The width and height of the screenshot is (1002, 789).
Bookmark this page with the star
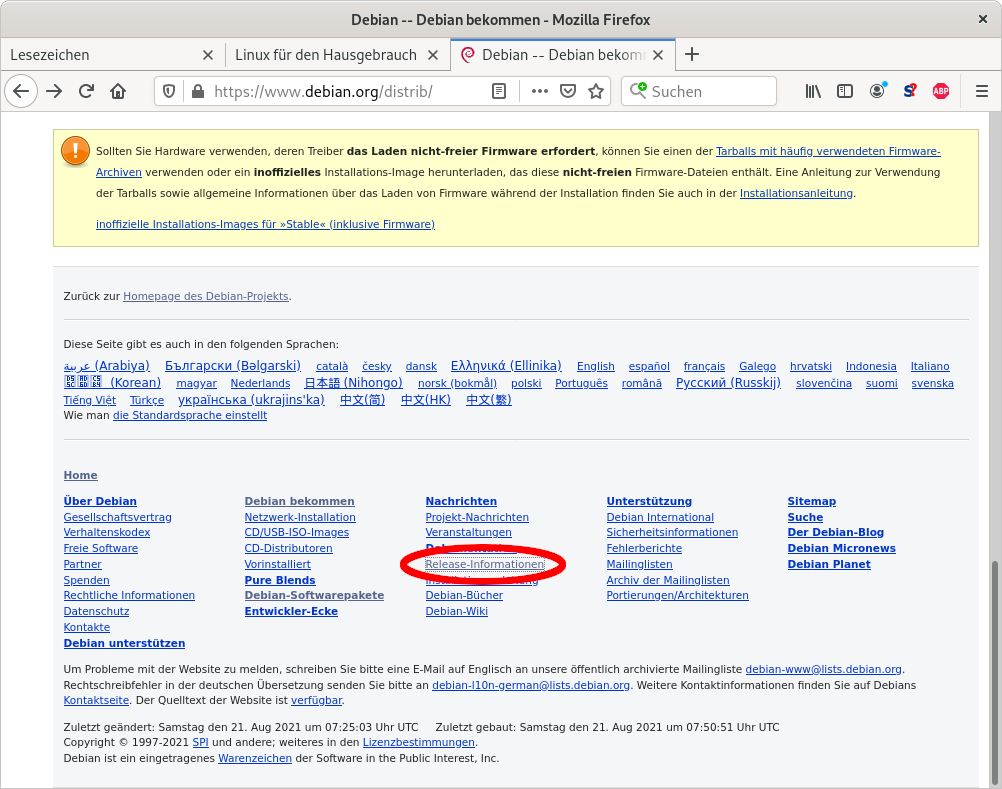pos(596,91)
